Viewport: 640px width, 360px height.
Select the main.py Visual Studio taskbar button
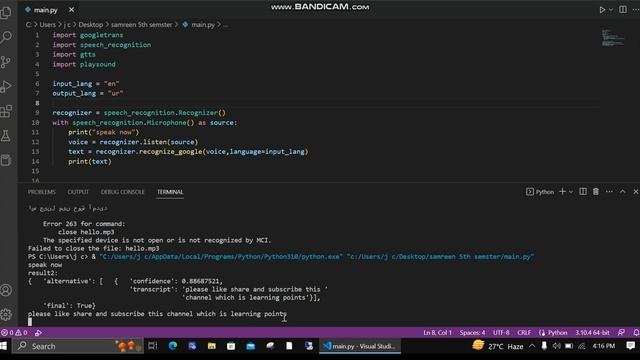point(360,346)
